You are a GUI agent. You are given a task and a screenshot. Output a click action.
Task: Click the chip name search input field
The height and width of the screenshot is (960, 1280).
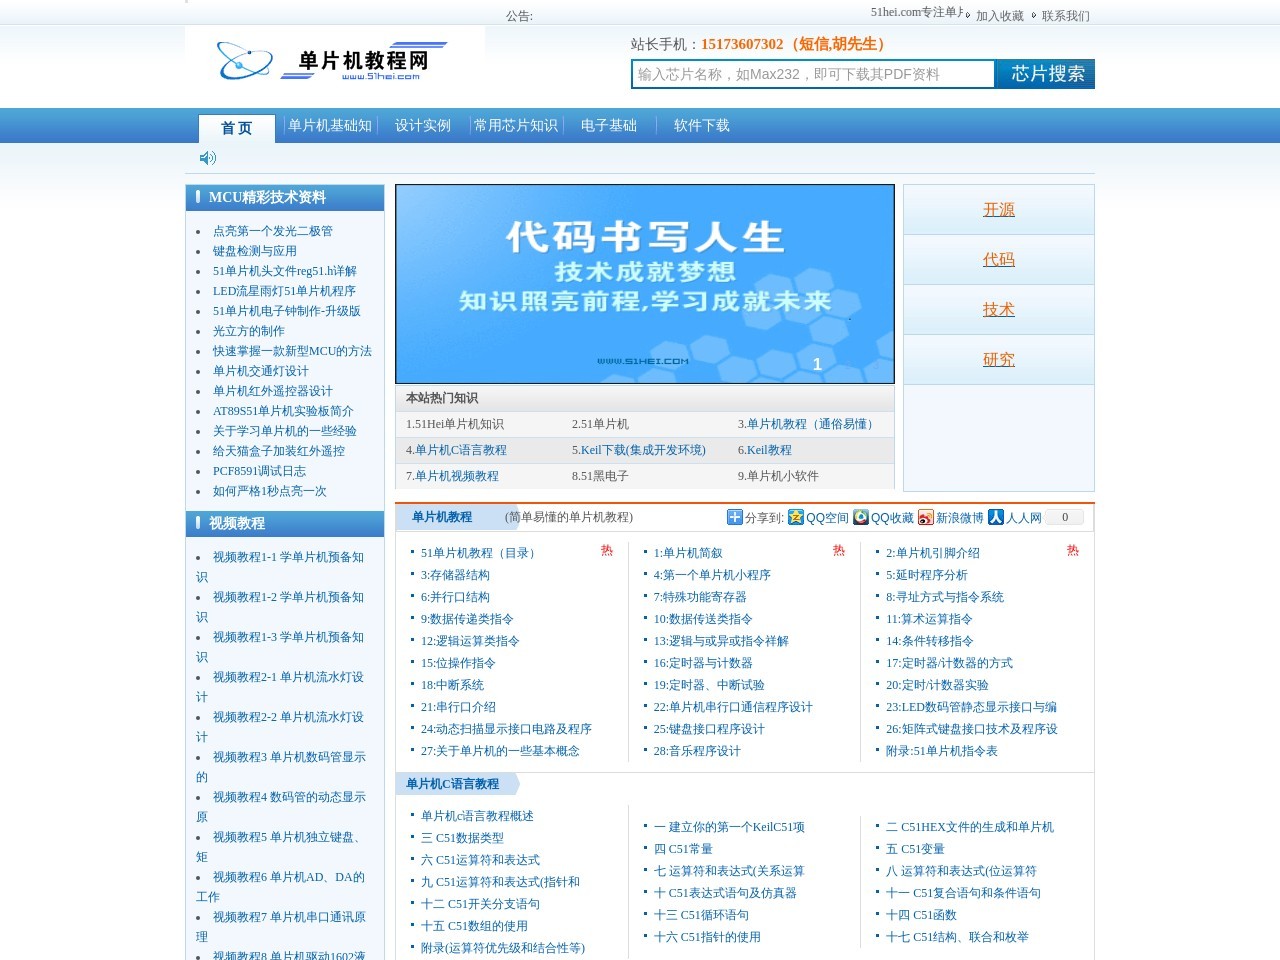pyautogui.click(x=810, y=74)
